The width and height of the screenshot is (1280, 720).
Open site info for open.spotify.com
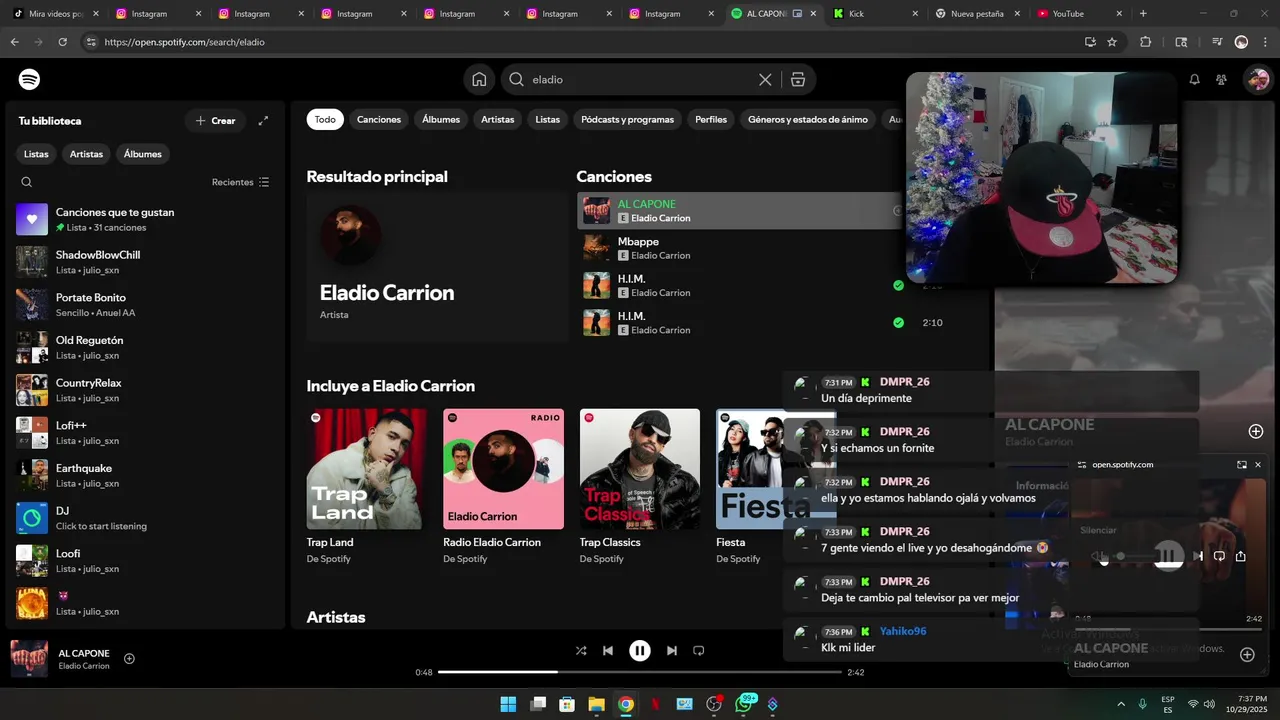click(91, 42)
